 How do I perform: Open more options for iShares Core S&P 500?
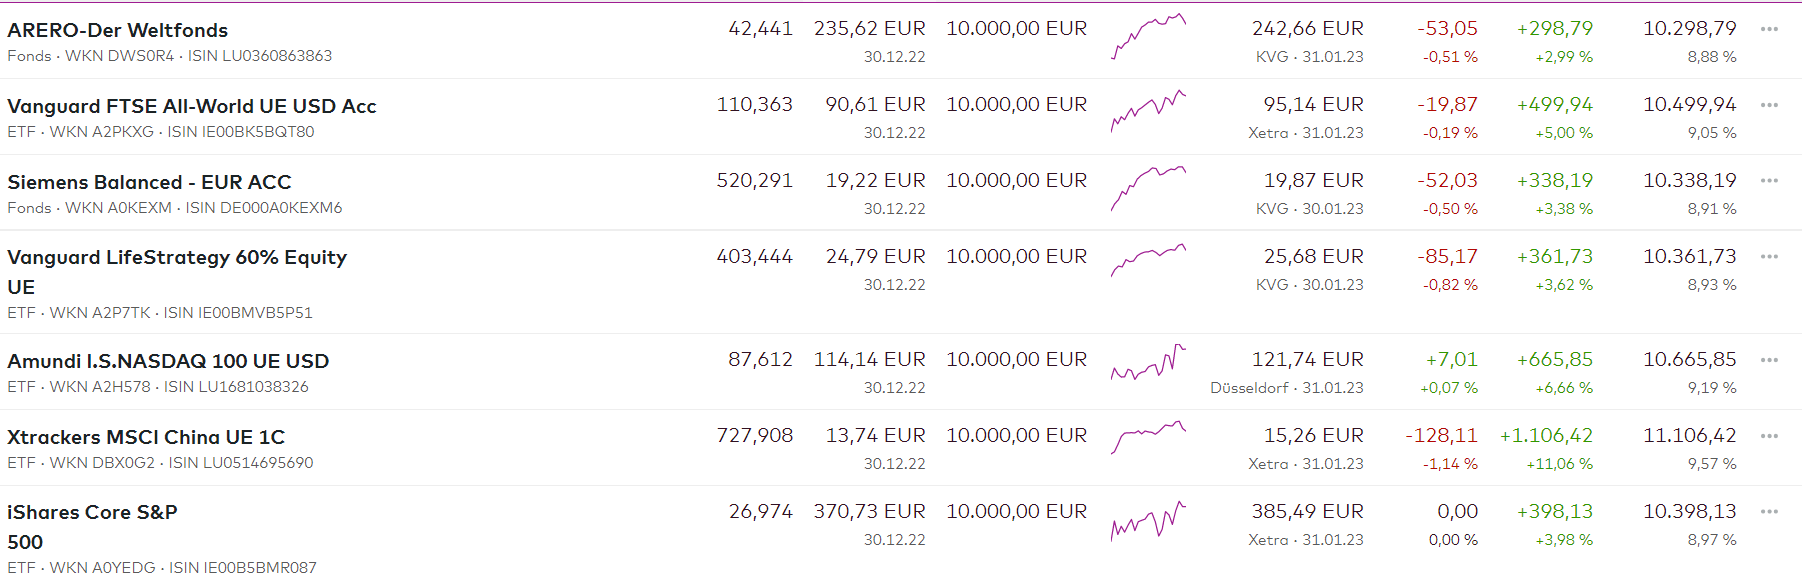point(1769,512)
